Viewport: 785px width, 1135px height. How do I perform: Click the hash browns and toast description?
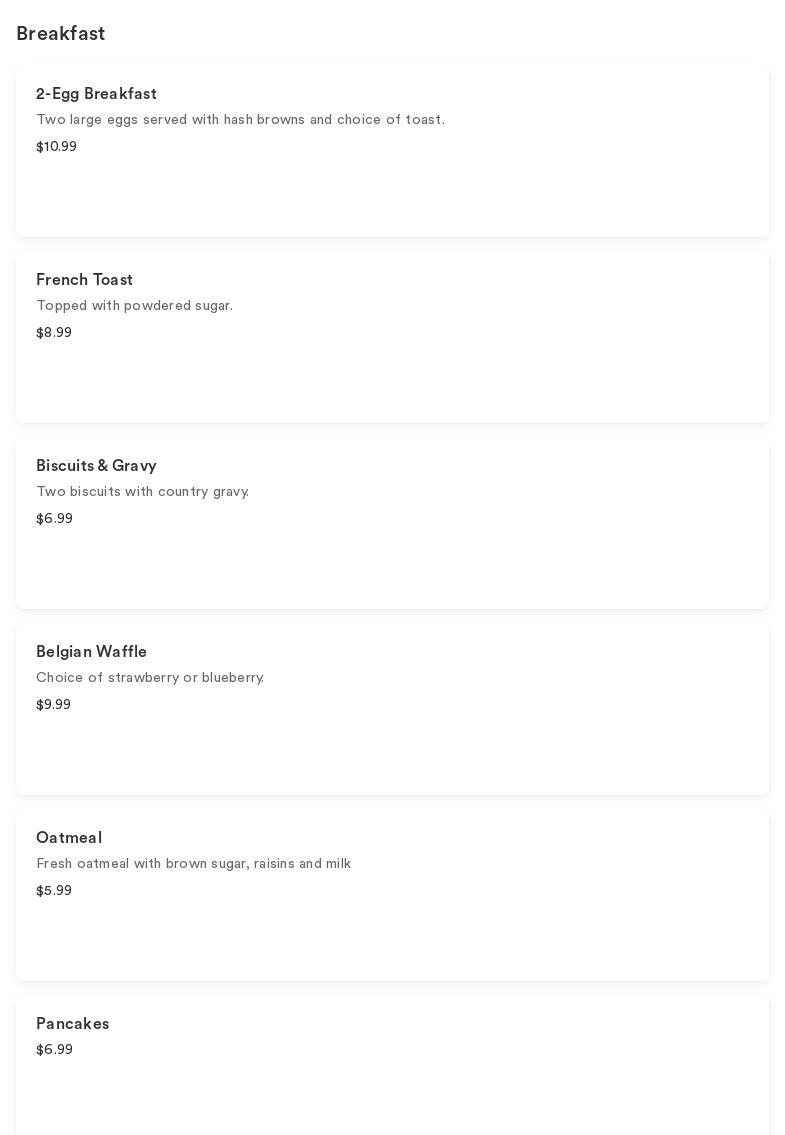pyautogui.click(x=240, y=120)
